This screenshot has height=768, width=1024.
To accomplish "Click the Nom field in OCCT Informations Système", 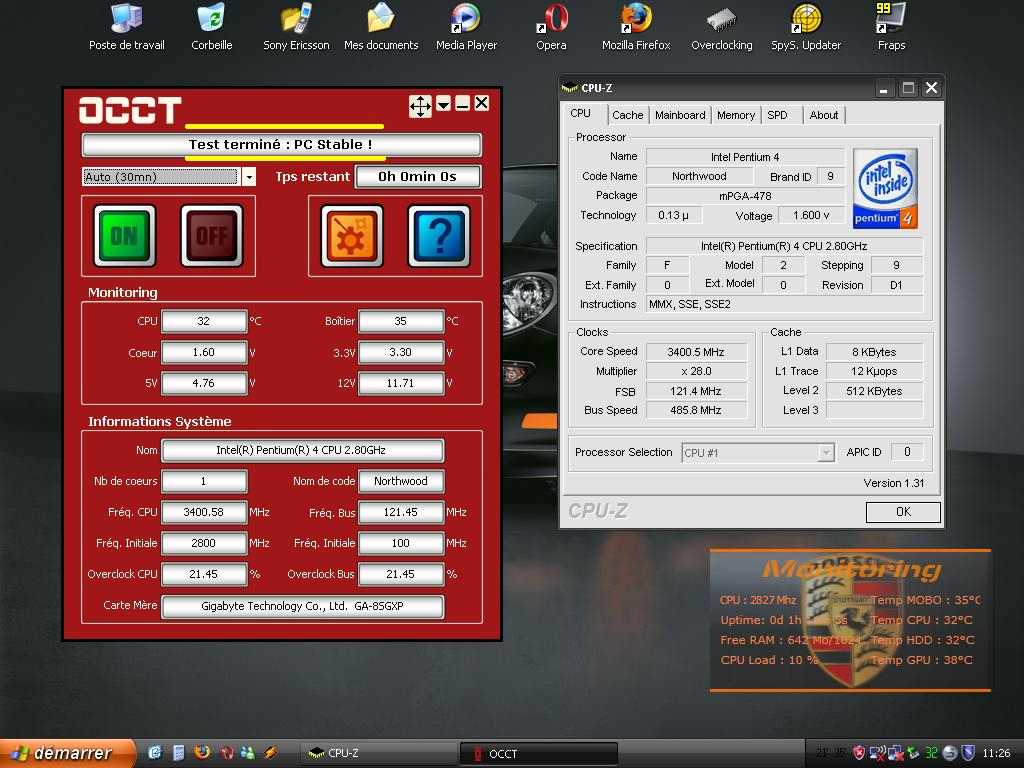I will [302, 450].
